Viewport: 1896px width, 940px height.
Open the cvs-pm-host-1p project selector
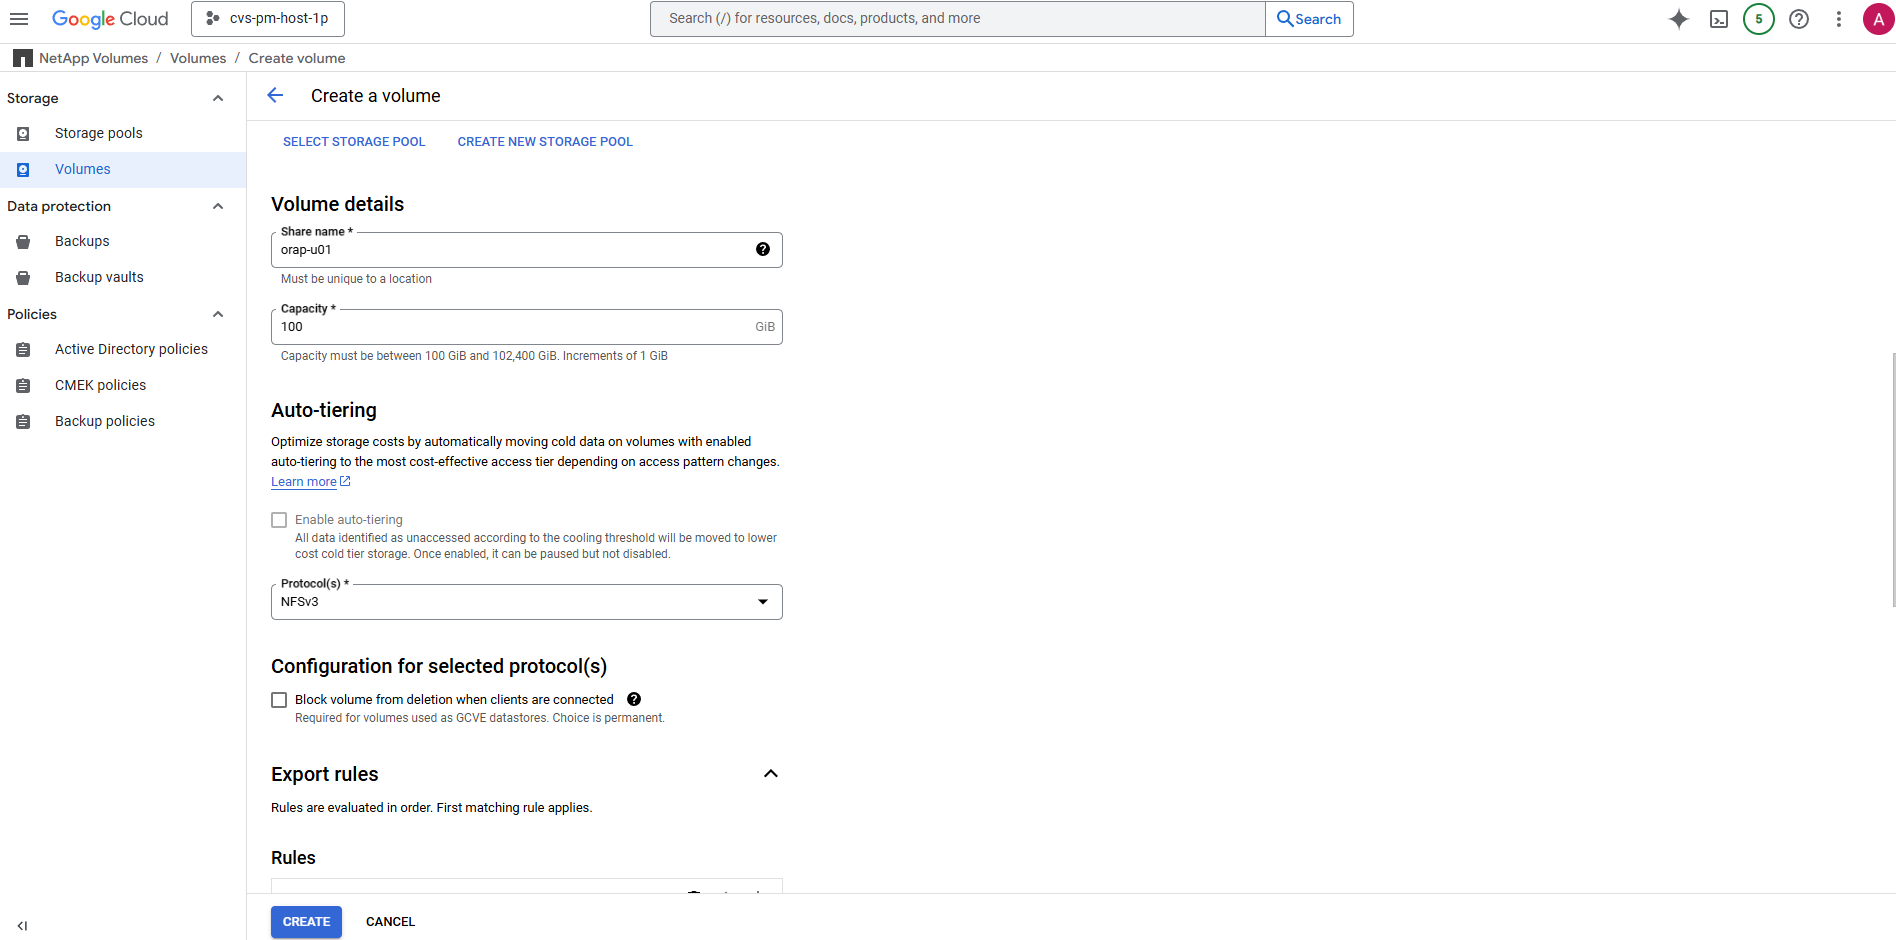[268, 19]
